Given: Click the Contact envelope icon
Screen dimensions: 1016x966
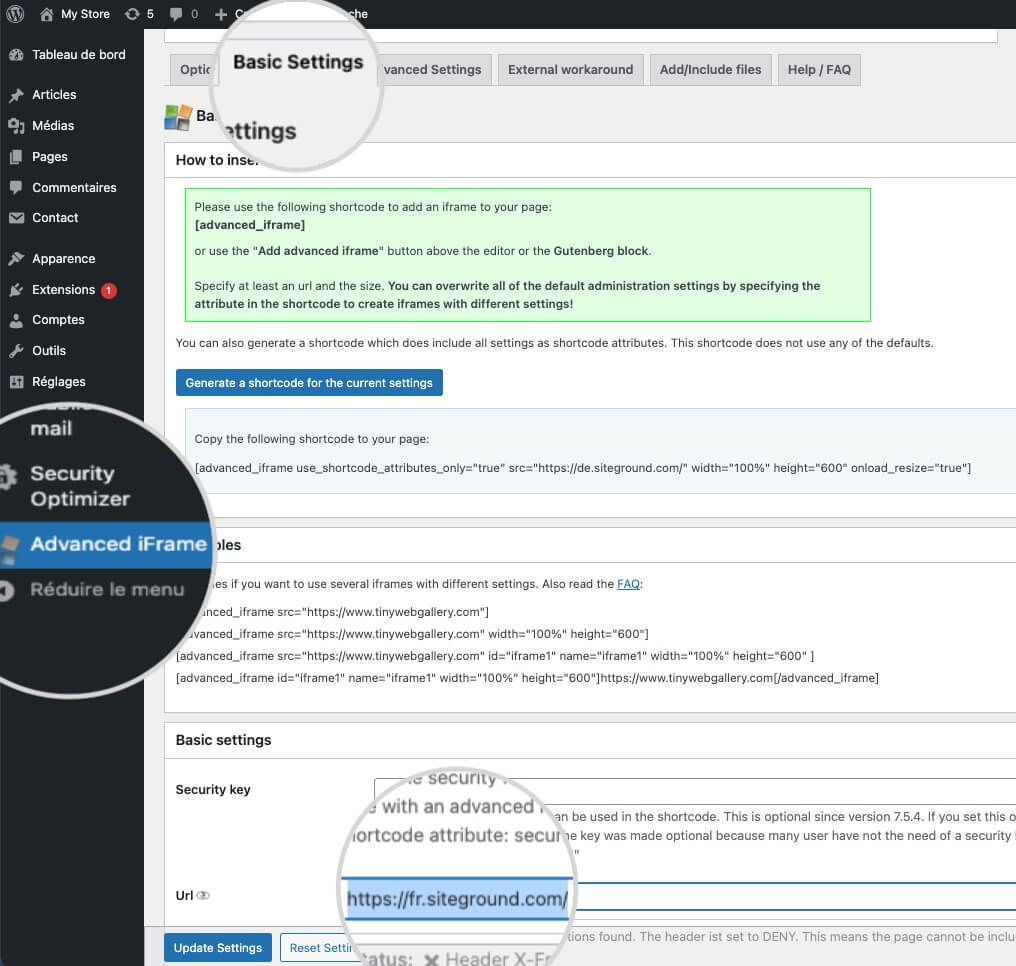Looking at the screenshot, I should (16, 218).
